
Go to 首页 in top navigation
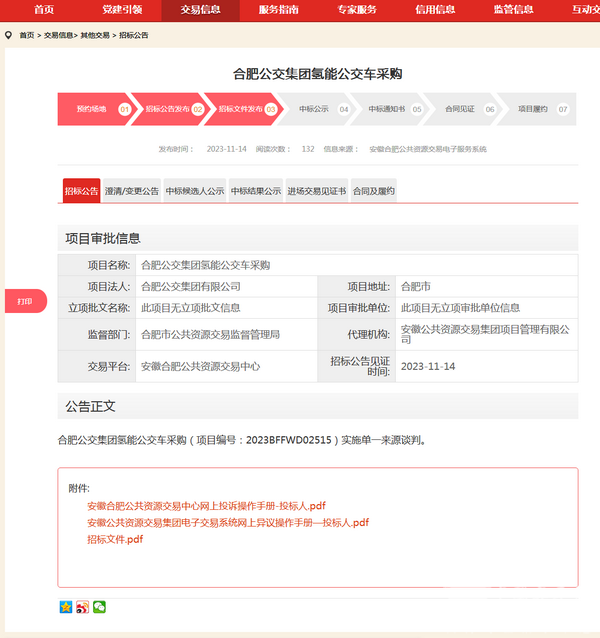pyautogui.click(x=44, y=10)
